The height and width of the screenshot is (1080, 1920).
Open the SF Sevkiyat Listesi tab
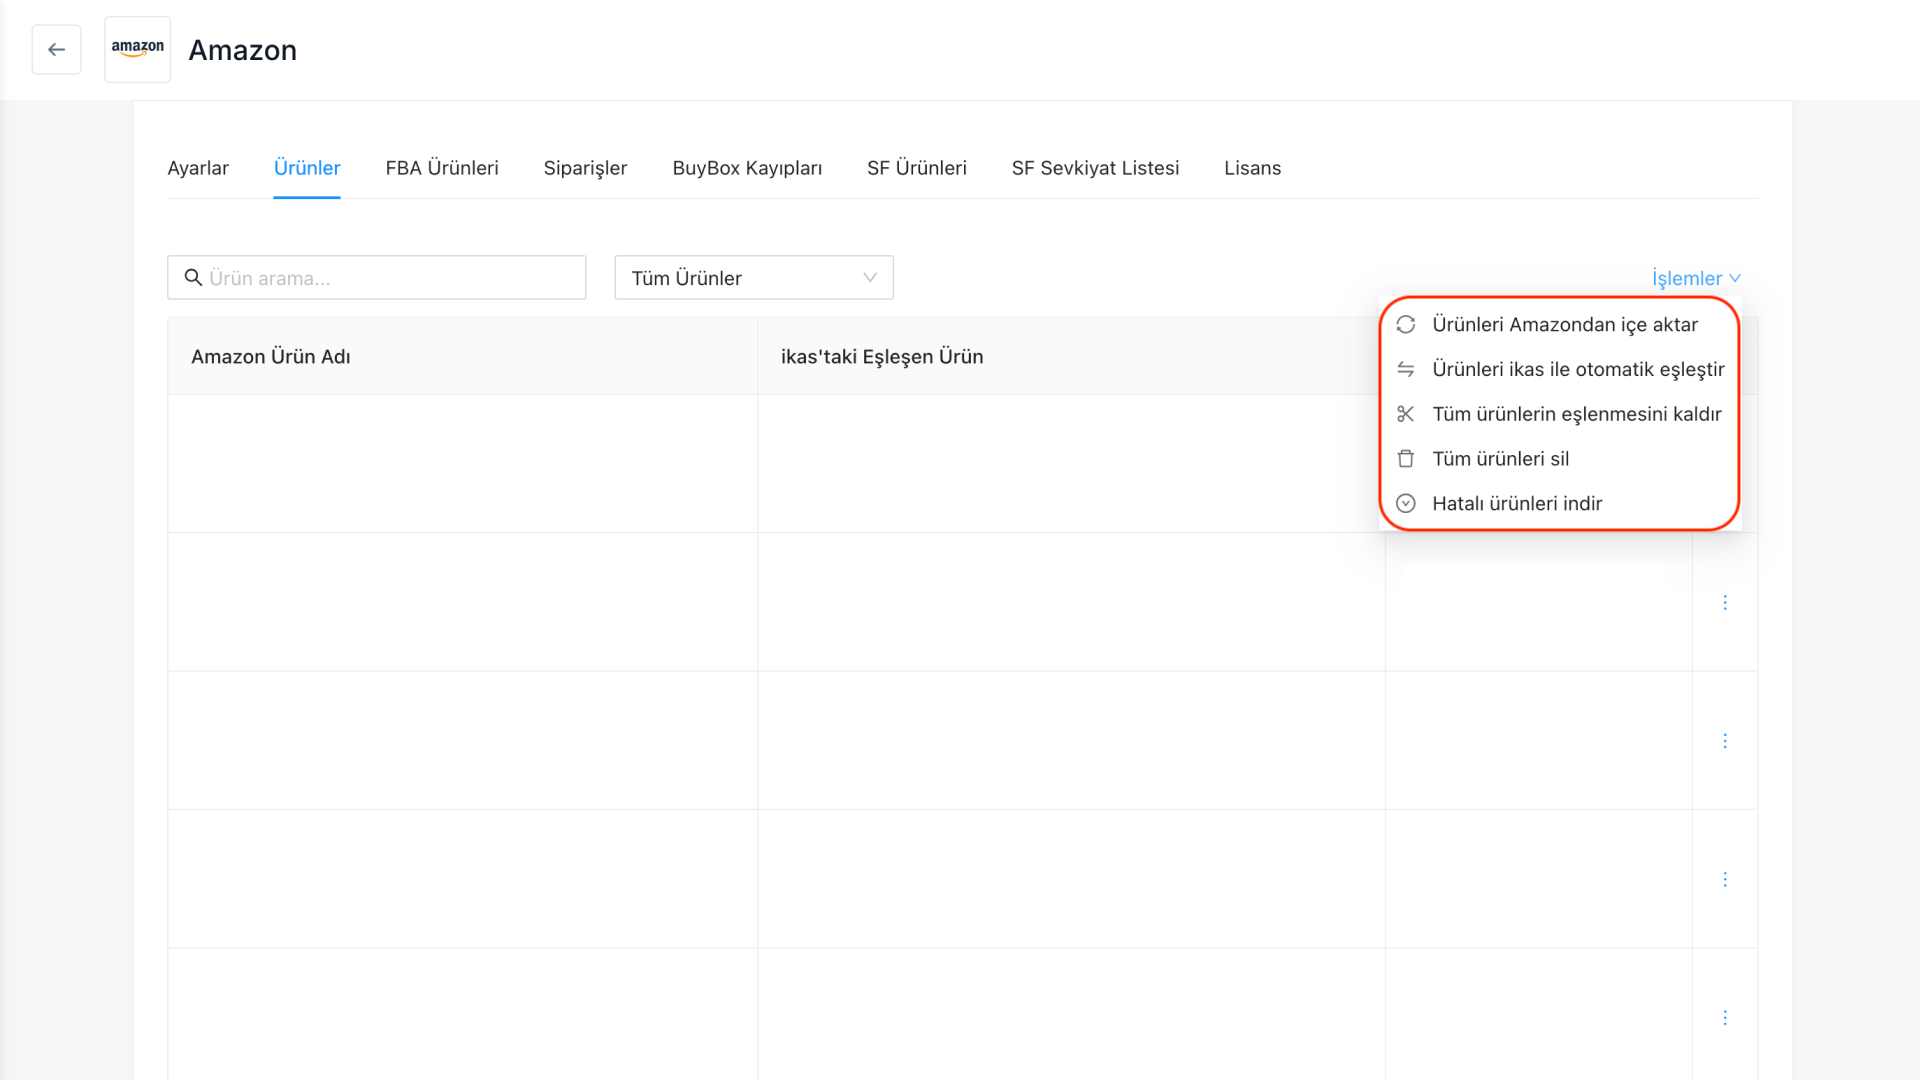click(1095, 168)
